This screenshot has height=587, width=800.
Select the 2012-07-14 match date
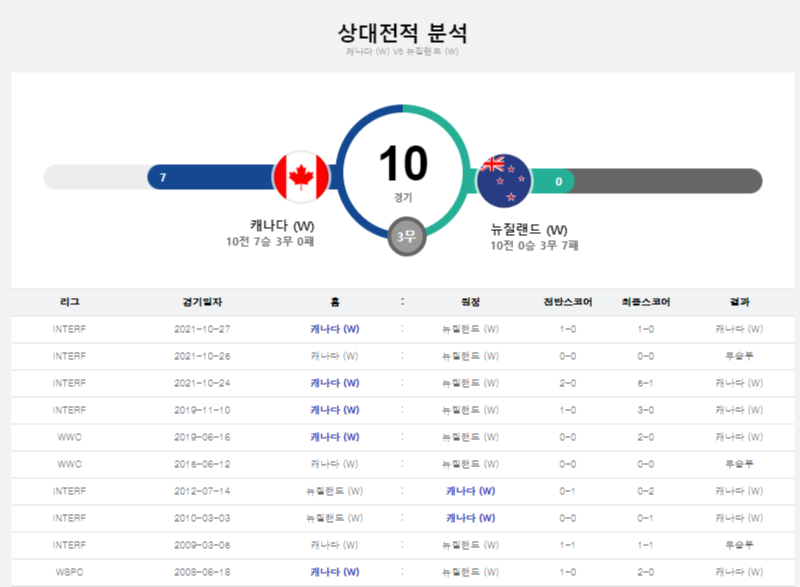pyautogui.click(x=202, y=491)
